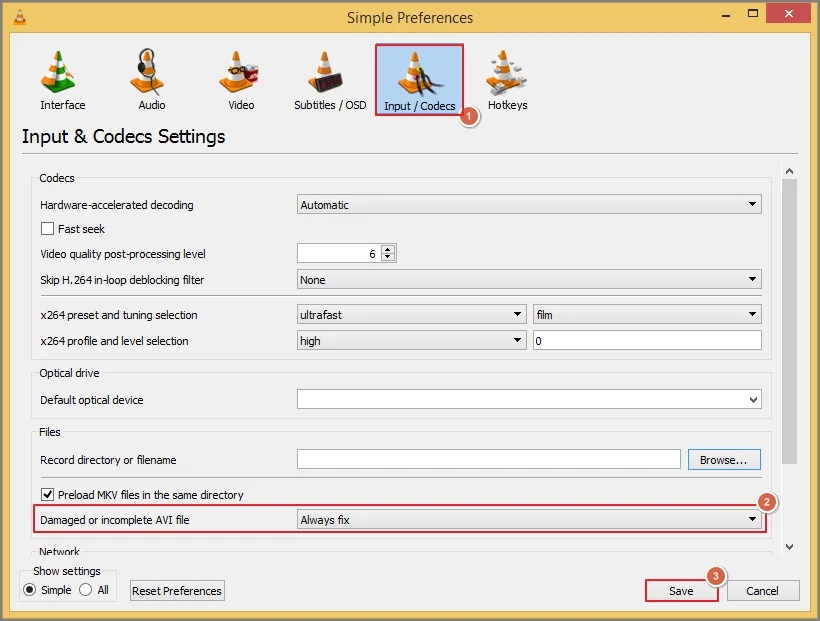
Task: Close the Simple Preferences window
Action: (789, 14)
